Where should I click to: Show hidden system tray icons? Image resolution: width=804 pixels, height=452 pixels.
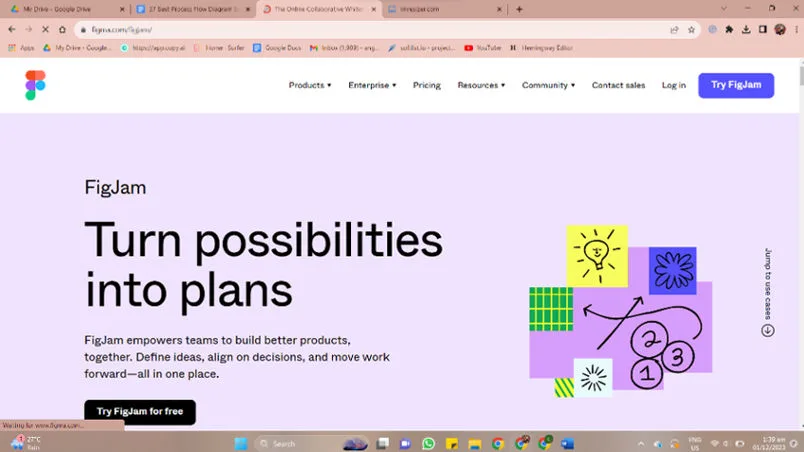pos(641,443)
